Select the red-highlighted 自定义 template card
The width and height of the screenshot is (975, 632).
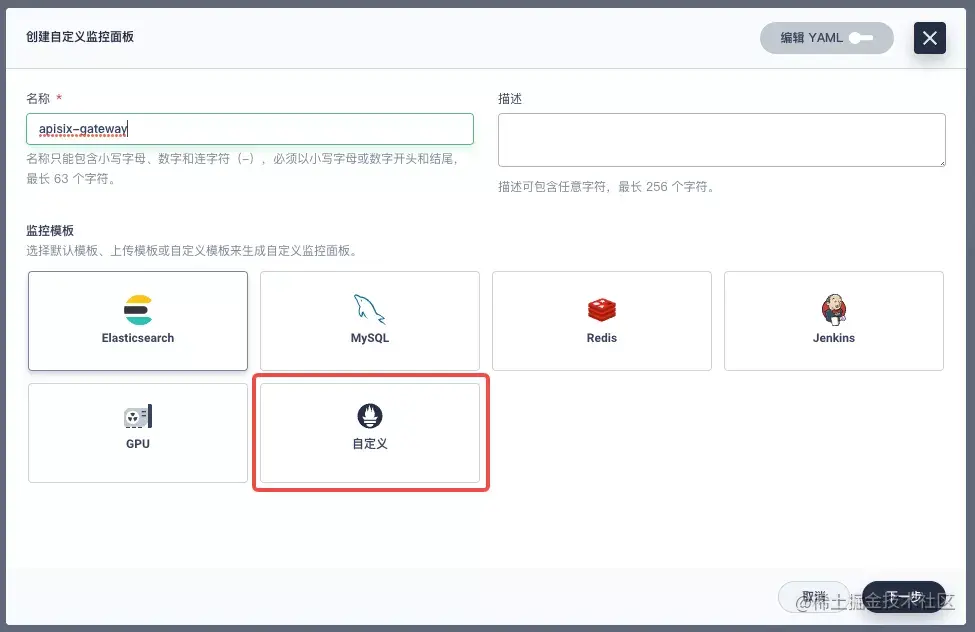[369, 432]
